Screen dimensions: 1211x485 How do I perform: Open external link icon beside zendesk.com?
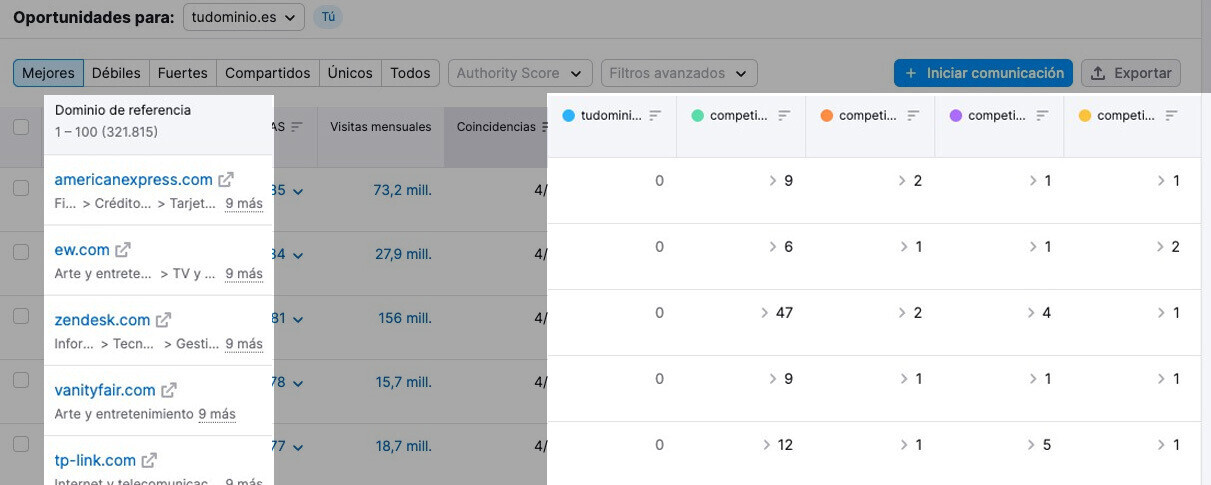[x=164, y=320]
